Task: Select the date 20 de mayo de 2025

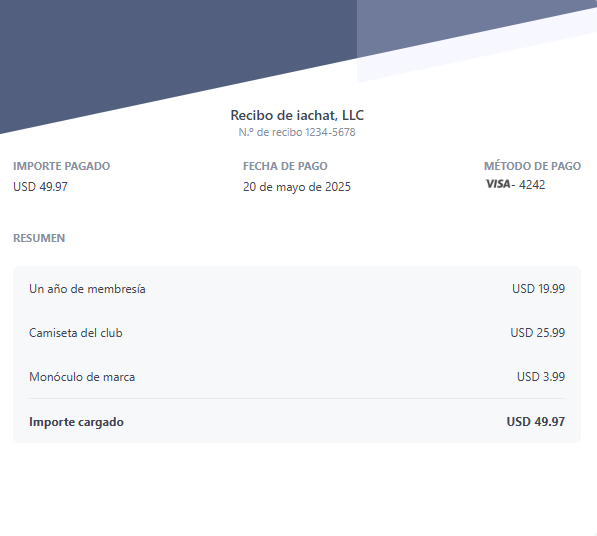Action: click(297, 187)
